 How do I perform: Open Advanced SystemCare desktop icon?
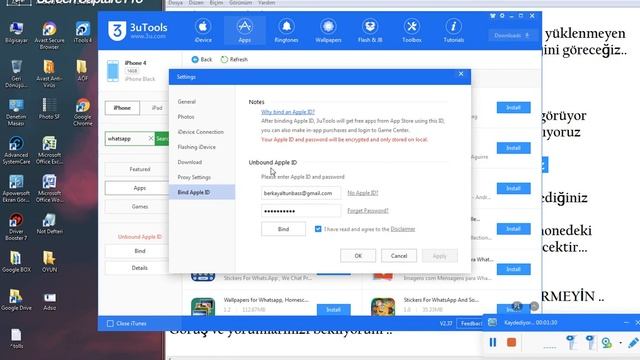click(16, 150)
